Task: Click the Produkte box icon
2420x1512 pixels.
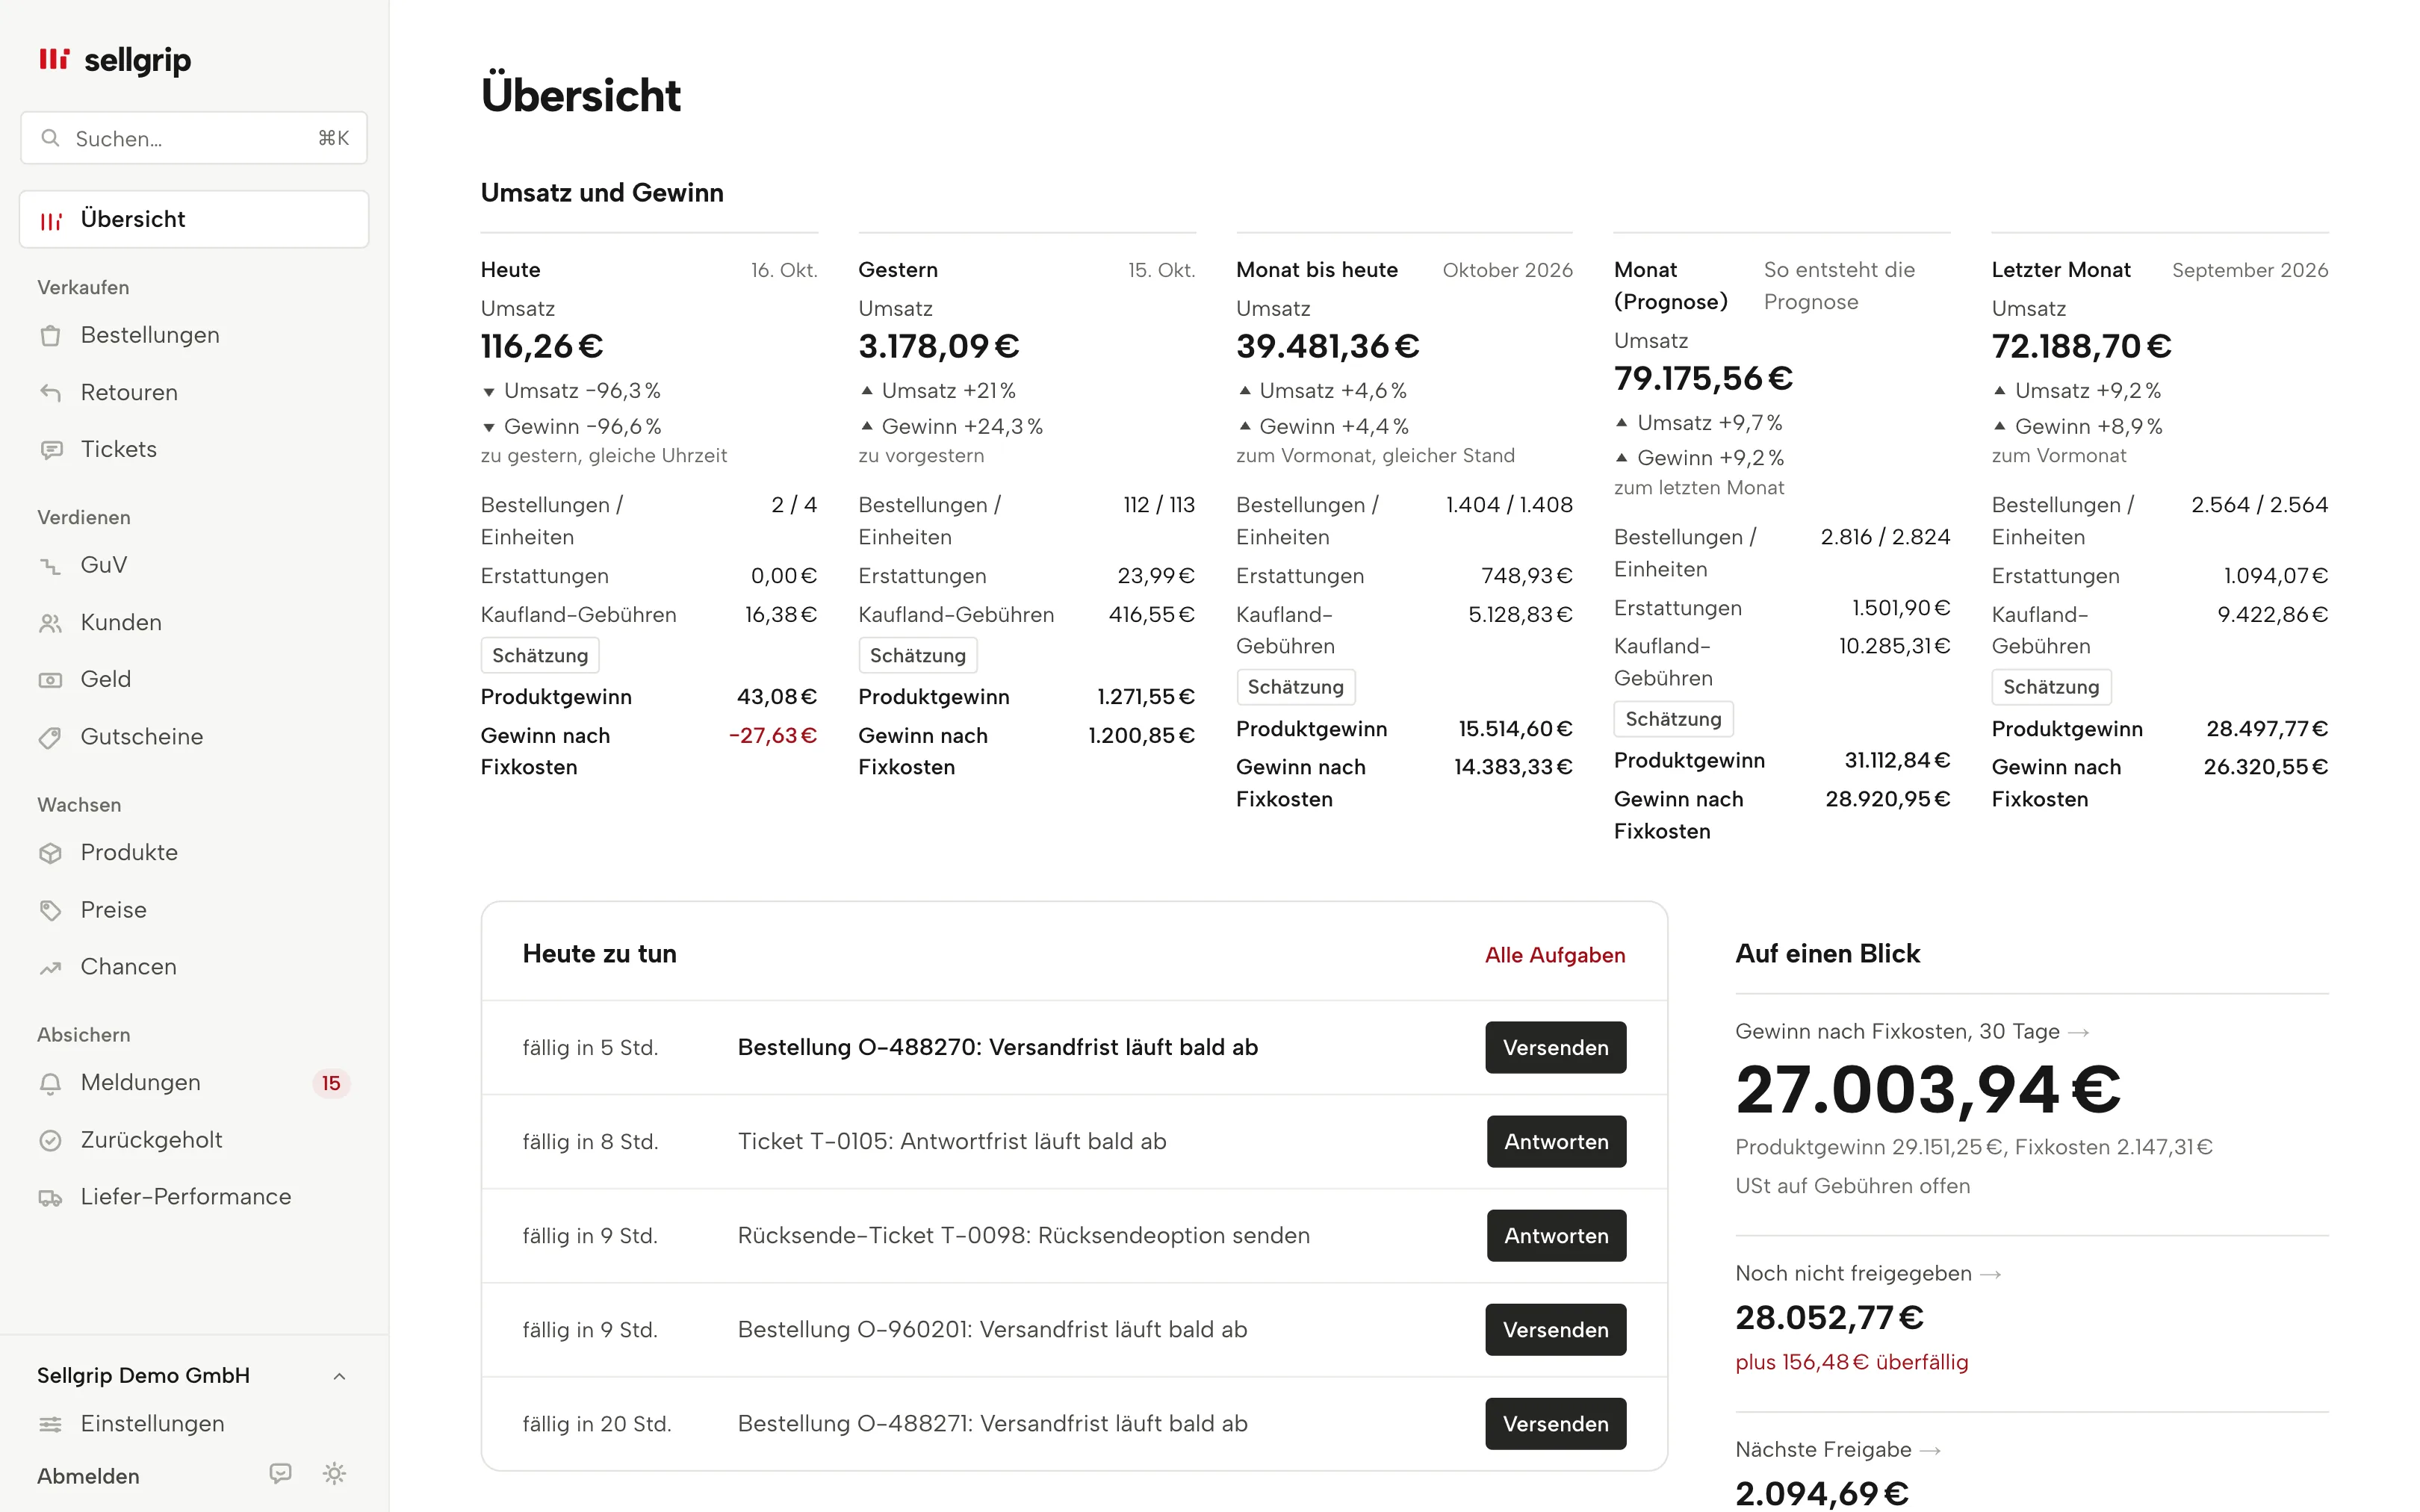Action: 51,853
